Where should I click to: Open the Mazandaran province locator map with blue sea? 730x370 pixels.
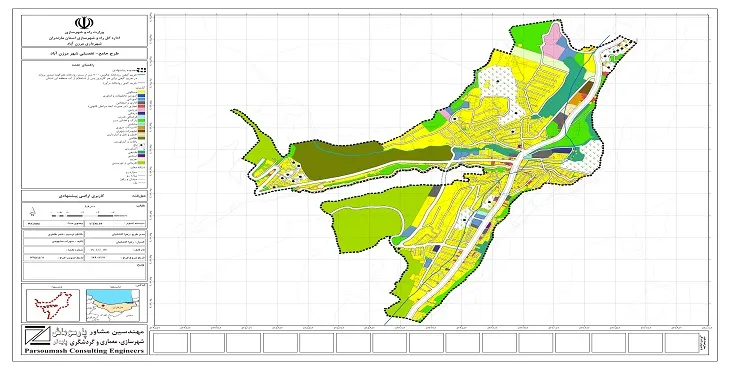(x=113, y=304)
